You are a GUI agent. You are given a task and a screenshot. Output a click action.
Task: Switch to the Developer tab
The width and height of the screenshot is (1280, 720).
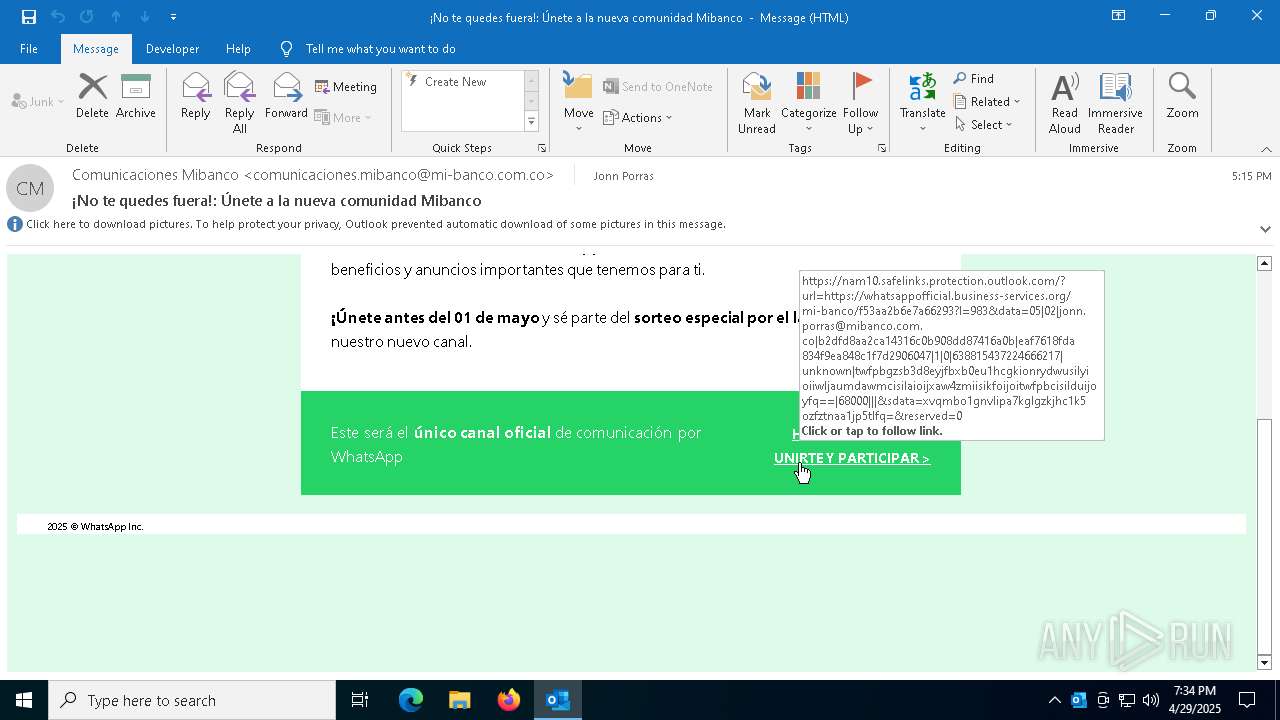[172, 49]
